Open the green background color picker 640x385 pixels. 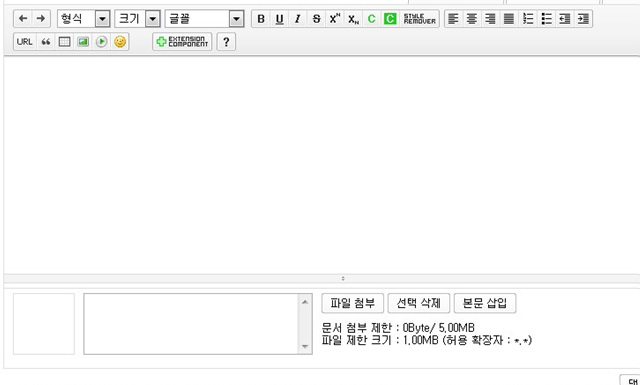[390, 19]
